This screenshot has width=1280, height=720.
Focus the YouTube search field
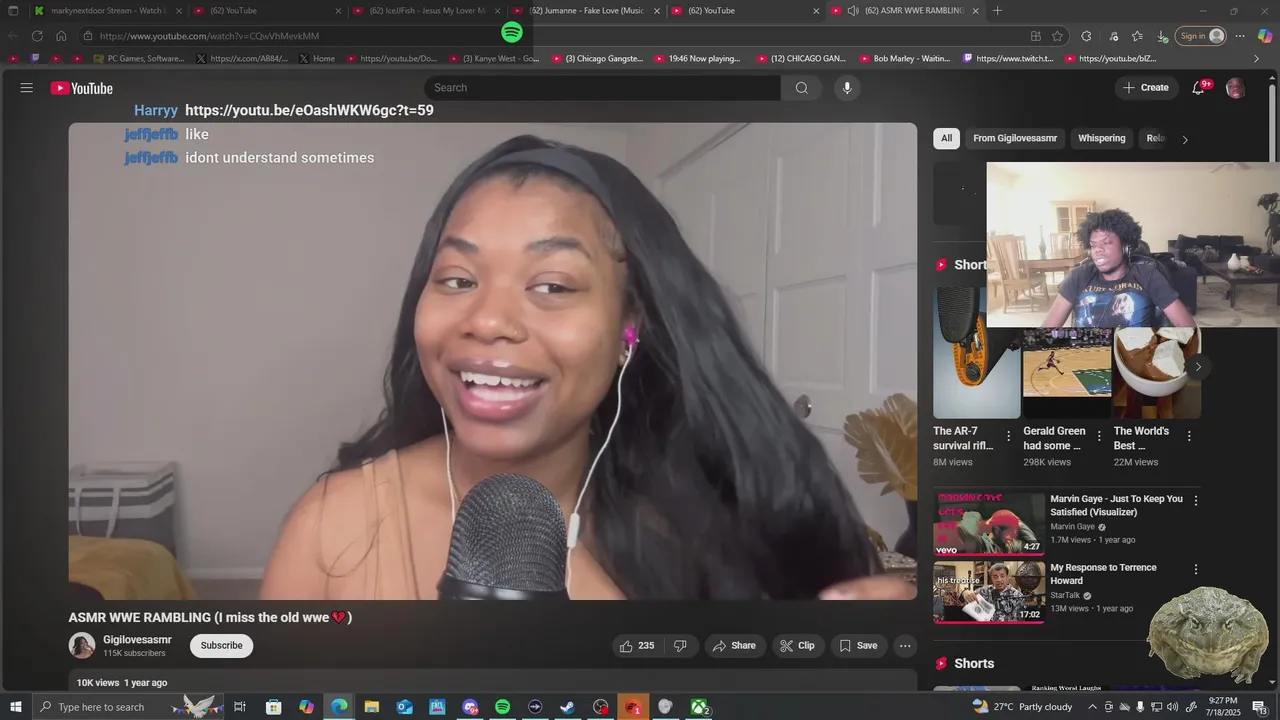click(x=603, y=88)
